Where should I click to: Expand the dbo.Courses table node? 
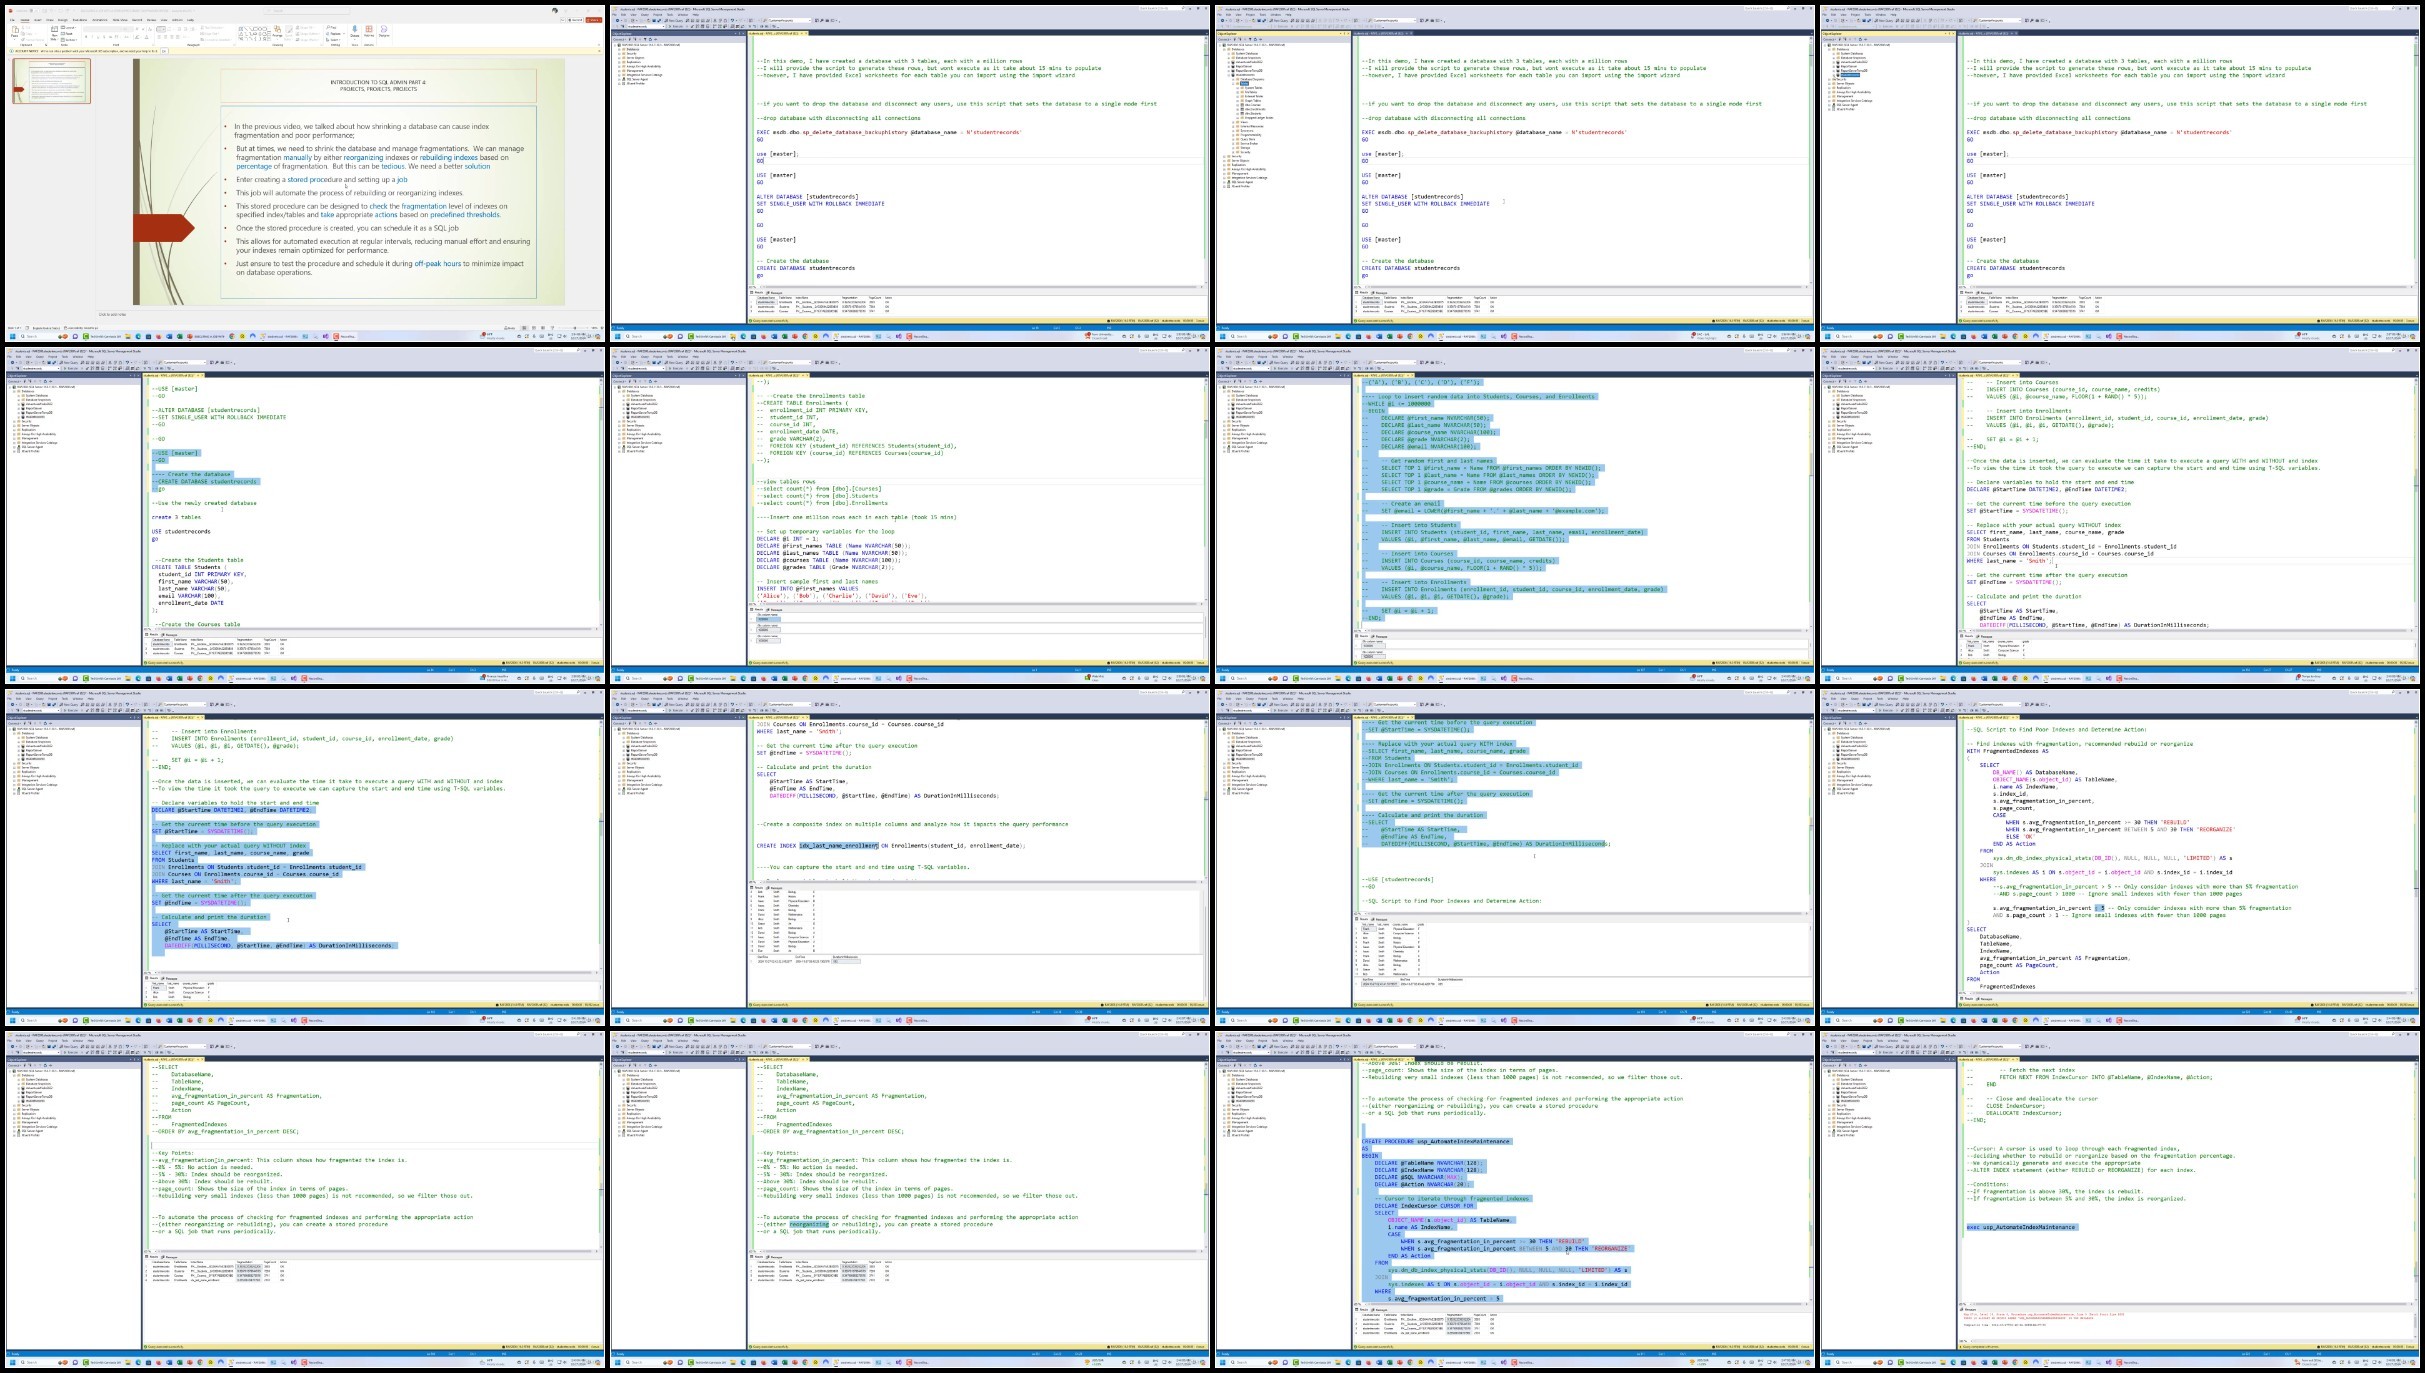pos(1238,105)
